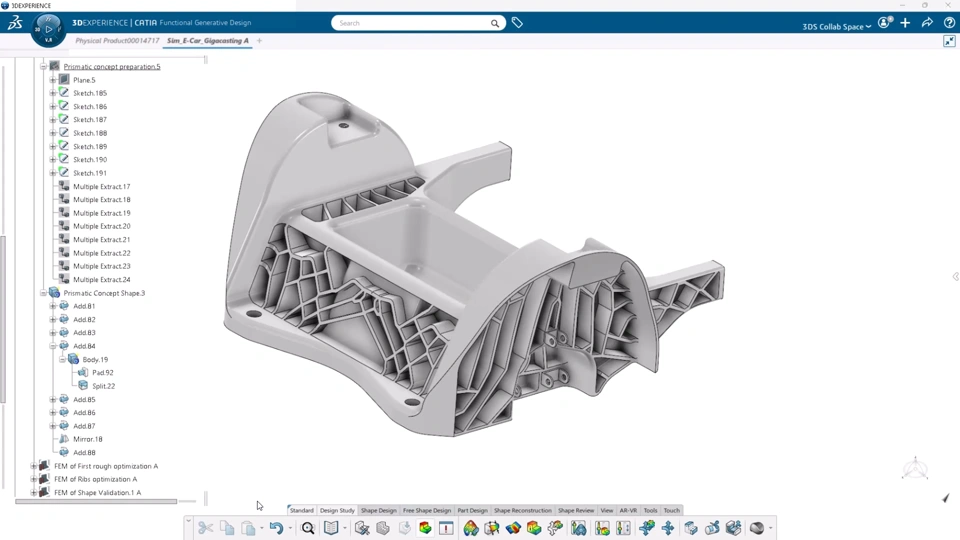This screenshot has width=960, height=540.
Task: Expand the Plane.5 node
Action: 53,80
